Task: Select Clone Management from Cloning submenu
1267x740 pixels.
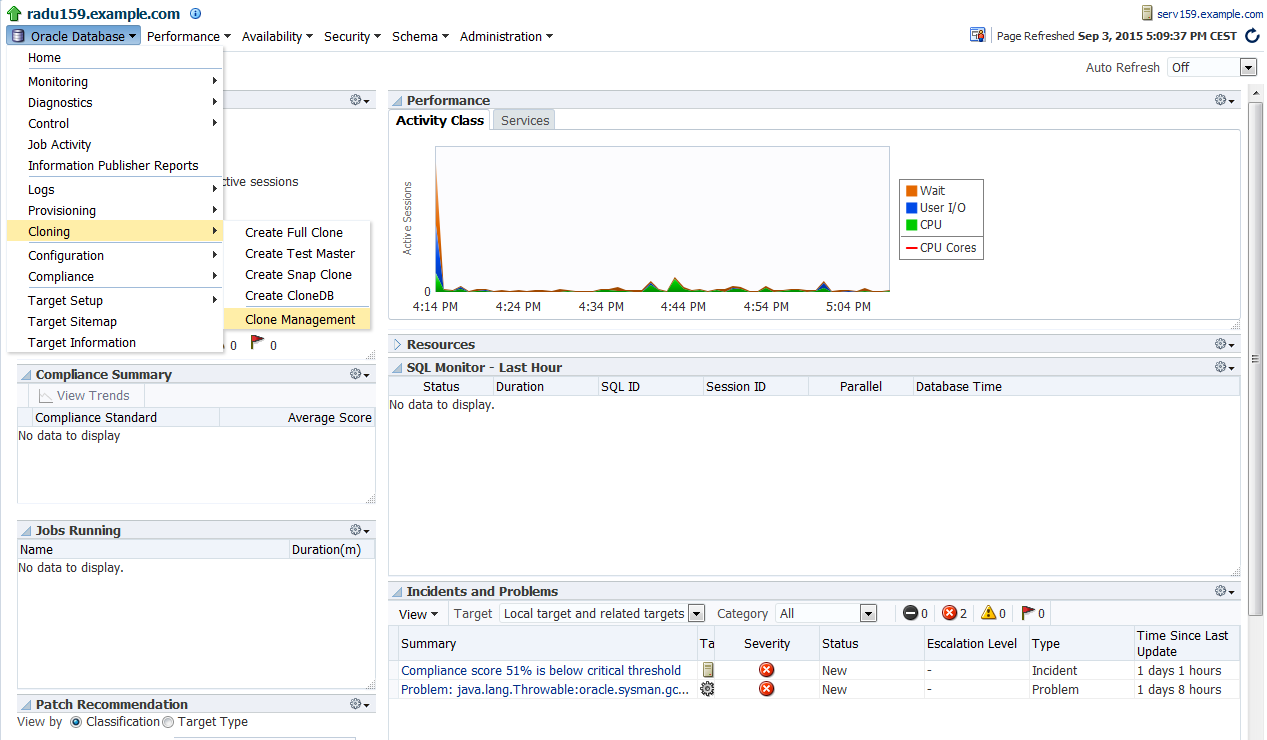Action: click(300, 320)
